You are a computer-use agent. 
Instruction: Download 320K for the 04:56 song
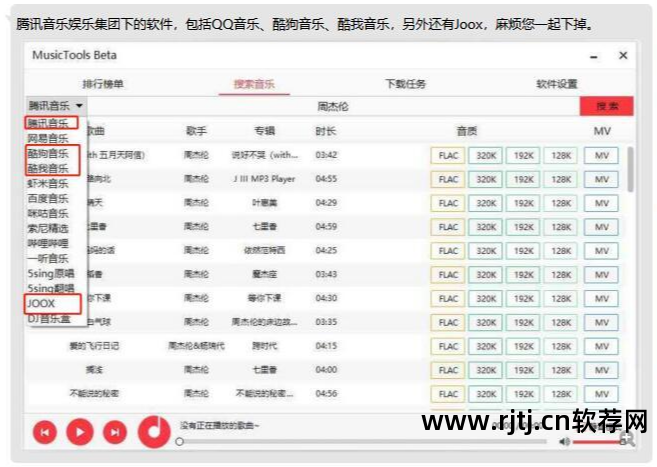pos(486,395)
